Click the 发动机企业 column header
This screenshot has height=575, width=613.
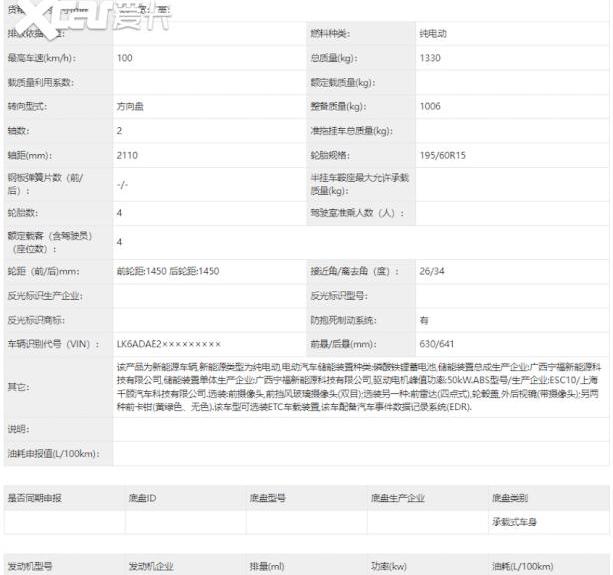point(151,566)
